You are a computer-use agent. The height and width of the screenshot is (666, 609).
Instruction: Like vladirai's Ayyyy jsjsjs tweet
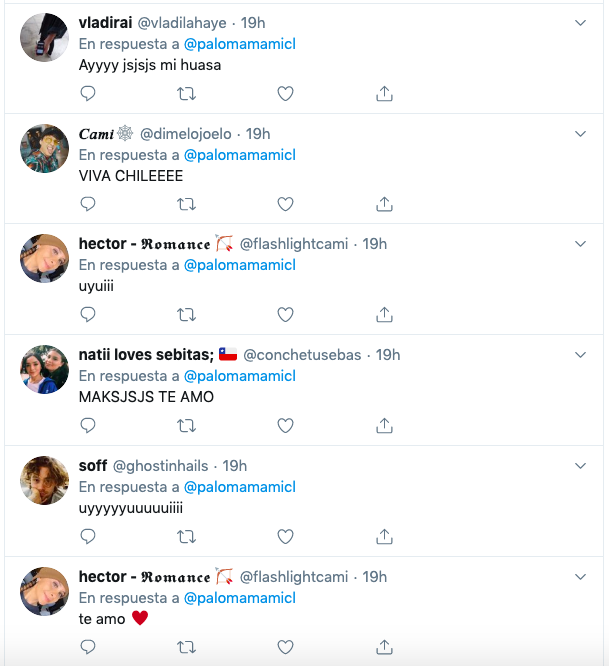pos(285,93)
